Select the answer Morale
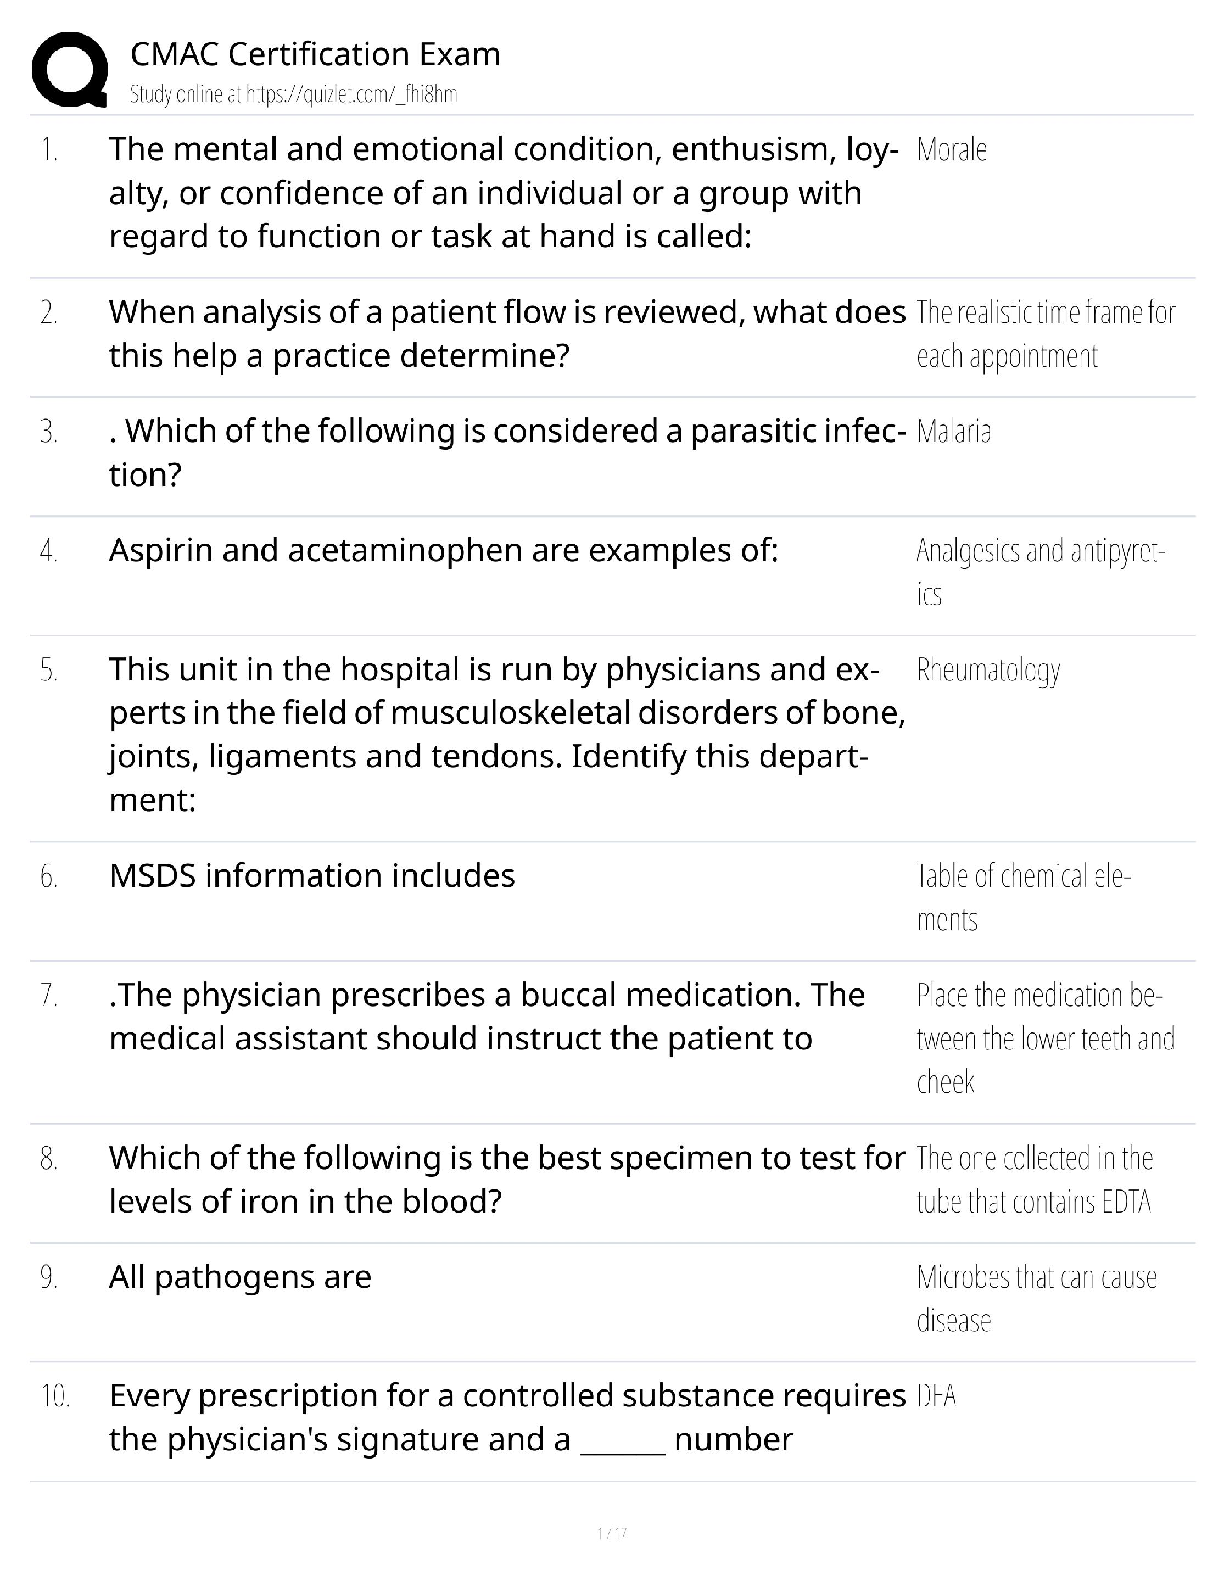This screenshot has width=1224, height=1584. point(951,150)
